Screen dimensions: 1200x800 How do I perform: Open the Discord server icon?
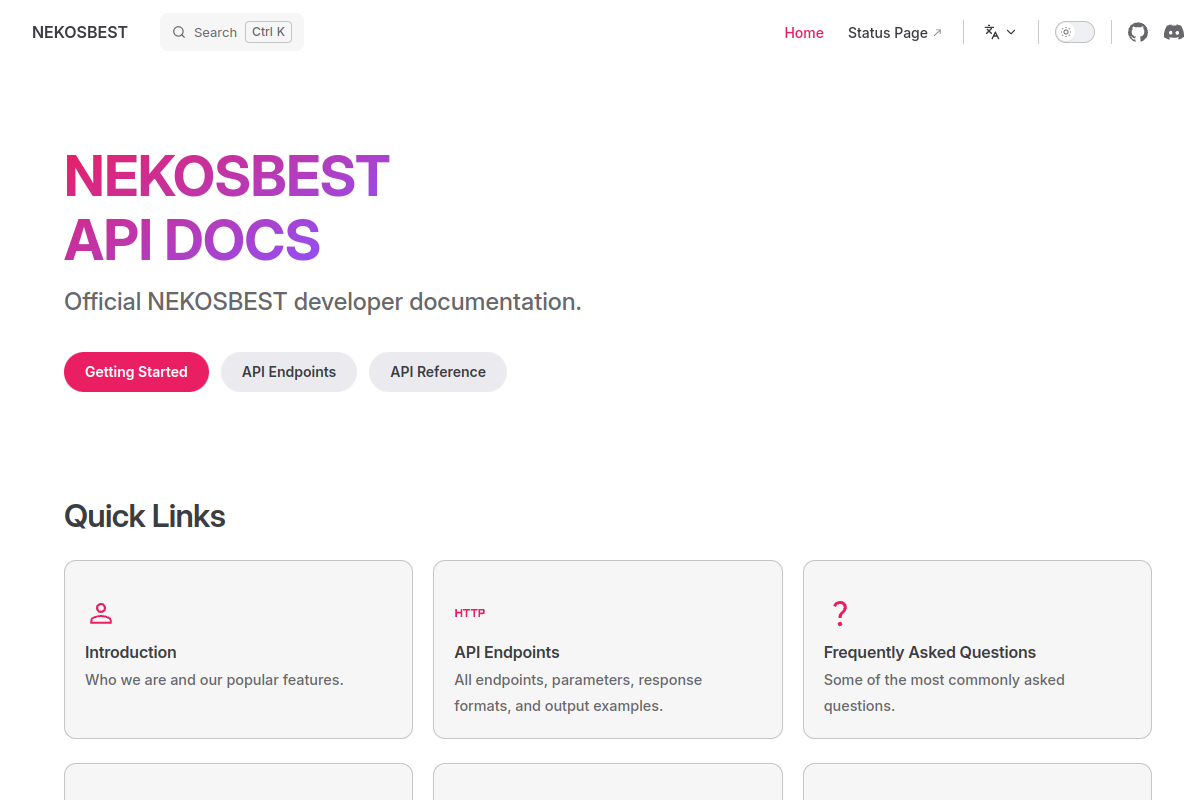tap(1174, 32)
